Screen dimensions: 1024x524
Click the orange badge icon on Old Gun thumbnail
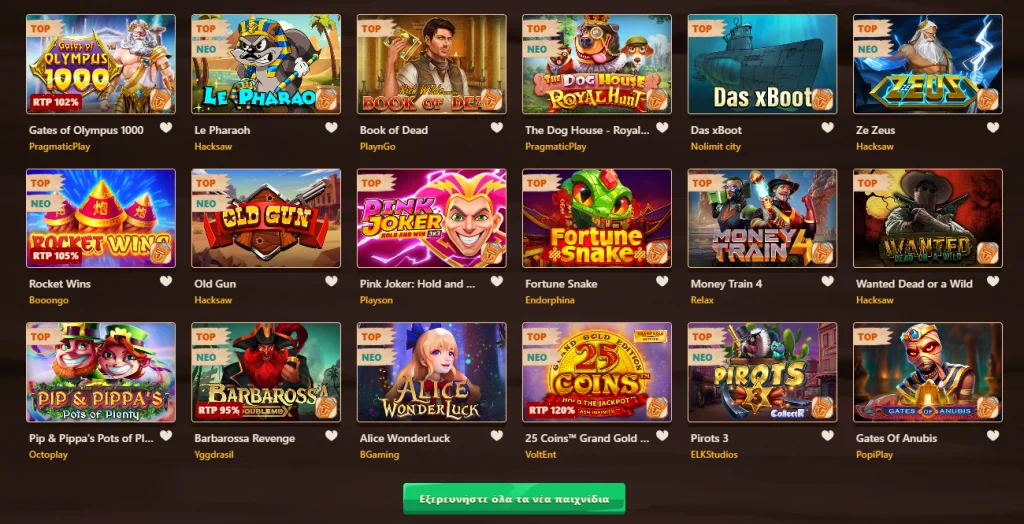[326, 253]
